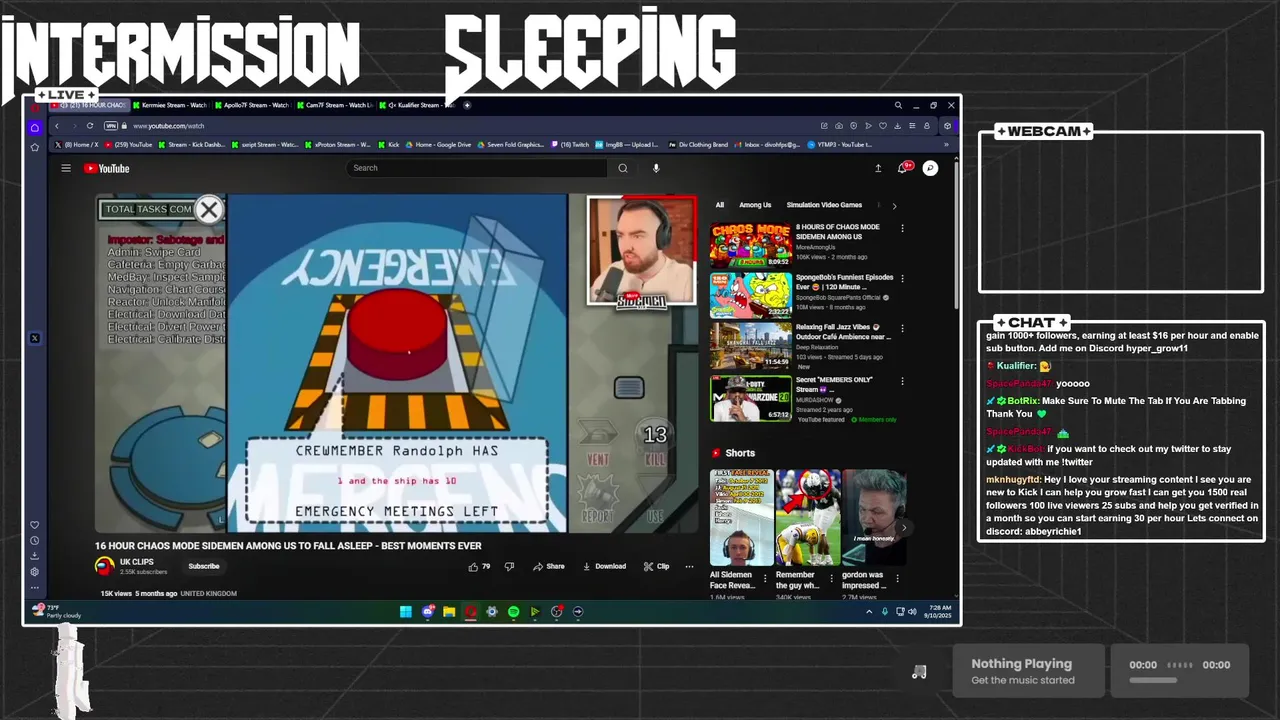Open the Div Clothing Brand bookmark
The width and height of the screenshot is (1280, 720).
[698, 145]
